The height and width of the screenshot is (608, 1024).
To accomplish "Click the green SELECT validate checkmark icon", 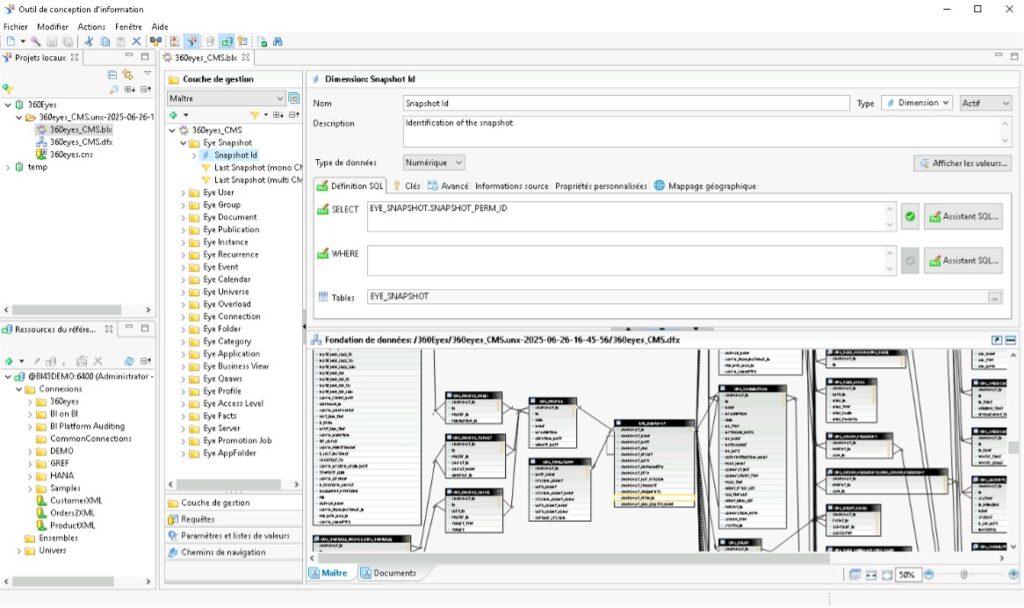I will [x=909, y=215].
